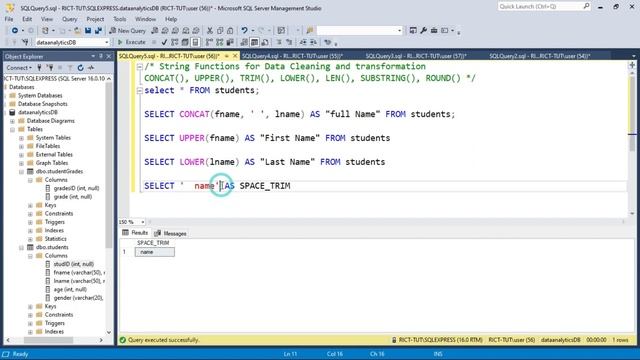The image size is (640, 360).
Task: Collapse the dbo.students table node
Action: (x=21, y=247)
